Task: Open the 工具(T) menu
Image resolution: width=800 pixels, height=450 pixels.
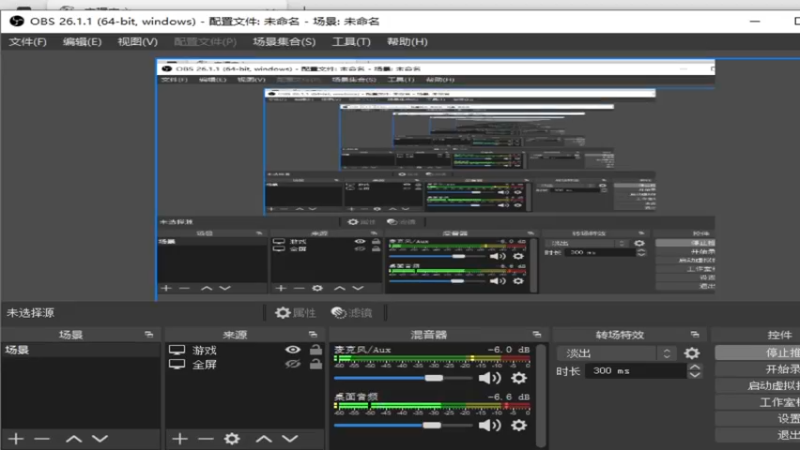Action: point(351,42)
